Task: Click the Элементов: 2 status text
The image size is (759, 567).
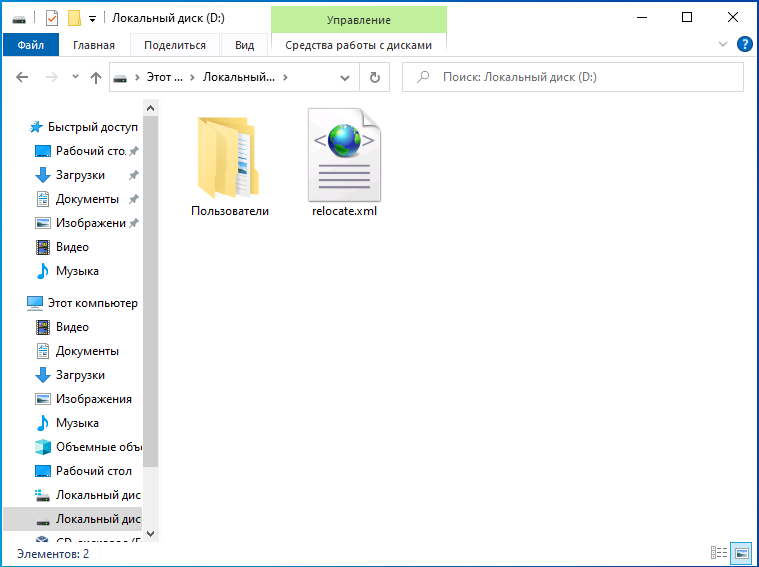Action: coord(53,553)
